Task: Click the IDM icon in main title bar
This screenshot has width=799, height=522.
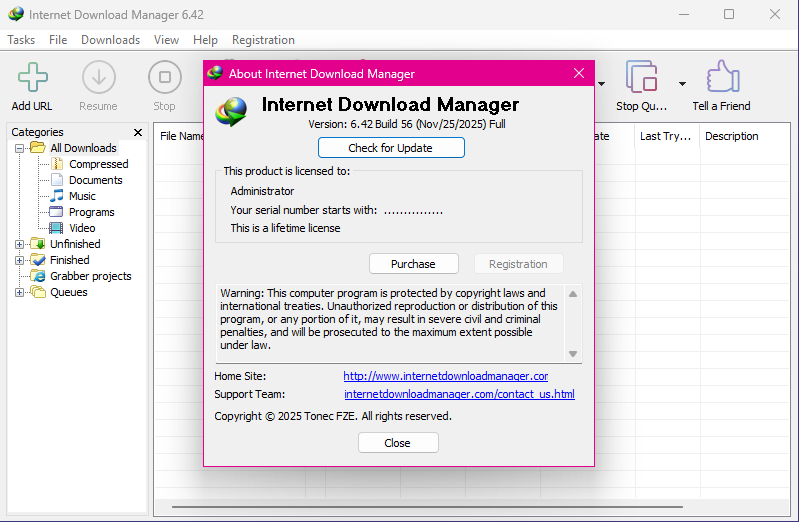Action: tap(16, 14)
